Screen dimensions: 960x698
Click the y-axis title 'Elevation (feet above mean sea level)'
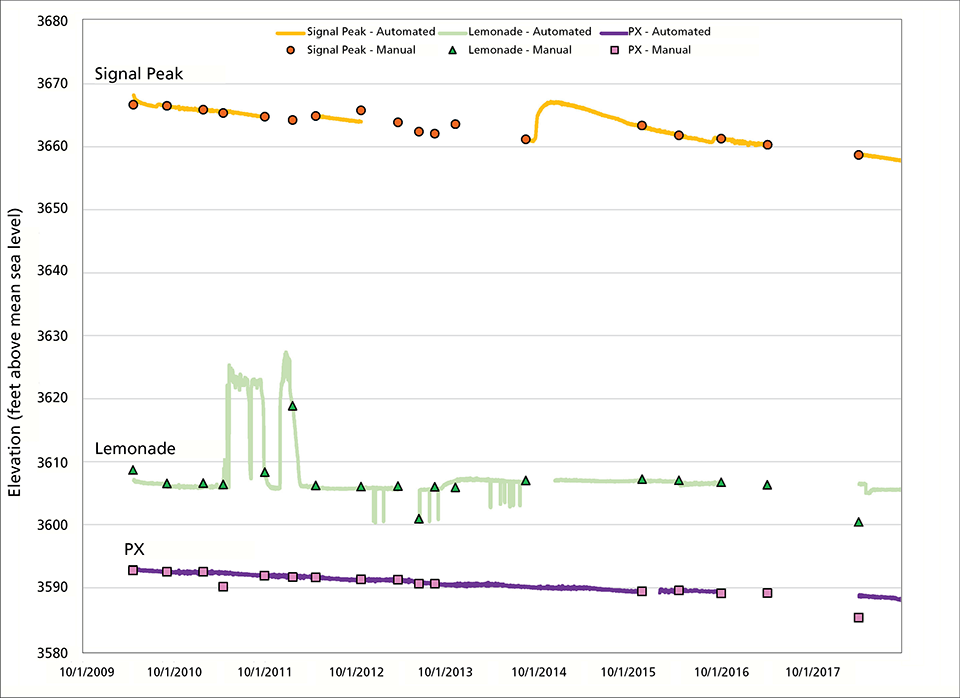point(15,353)
